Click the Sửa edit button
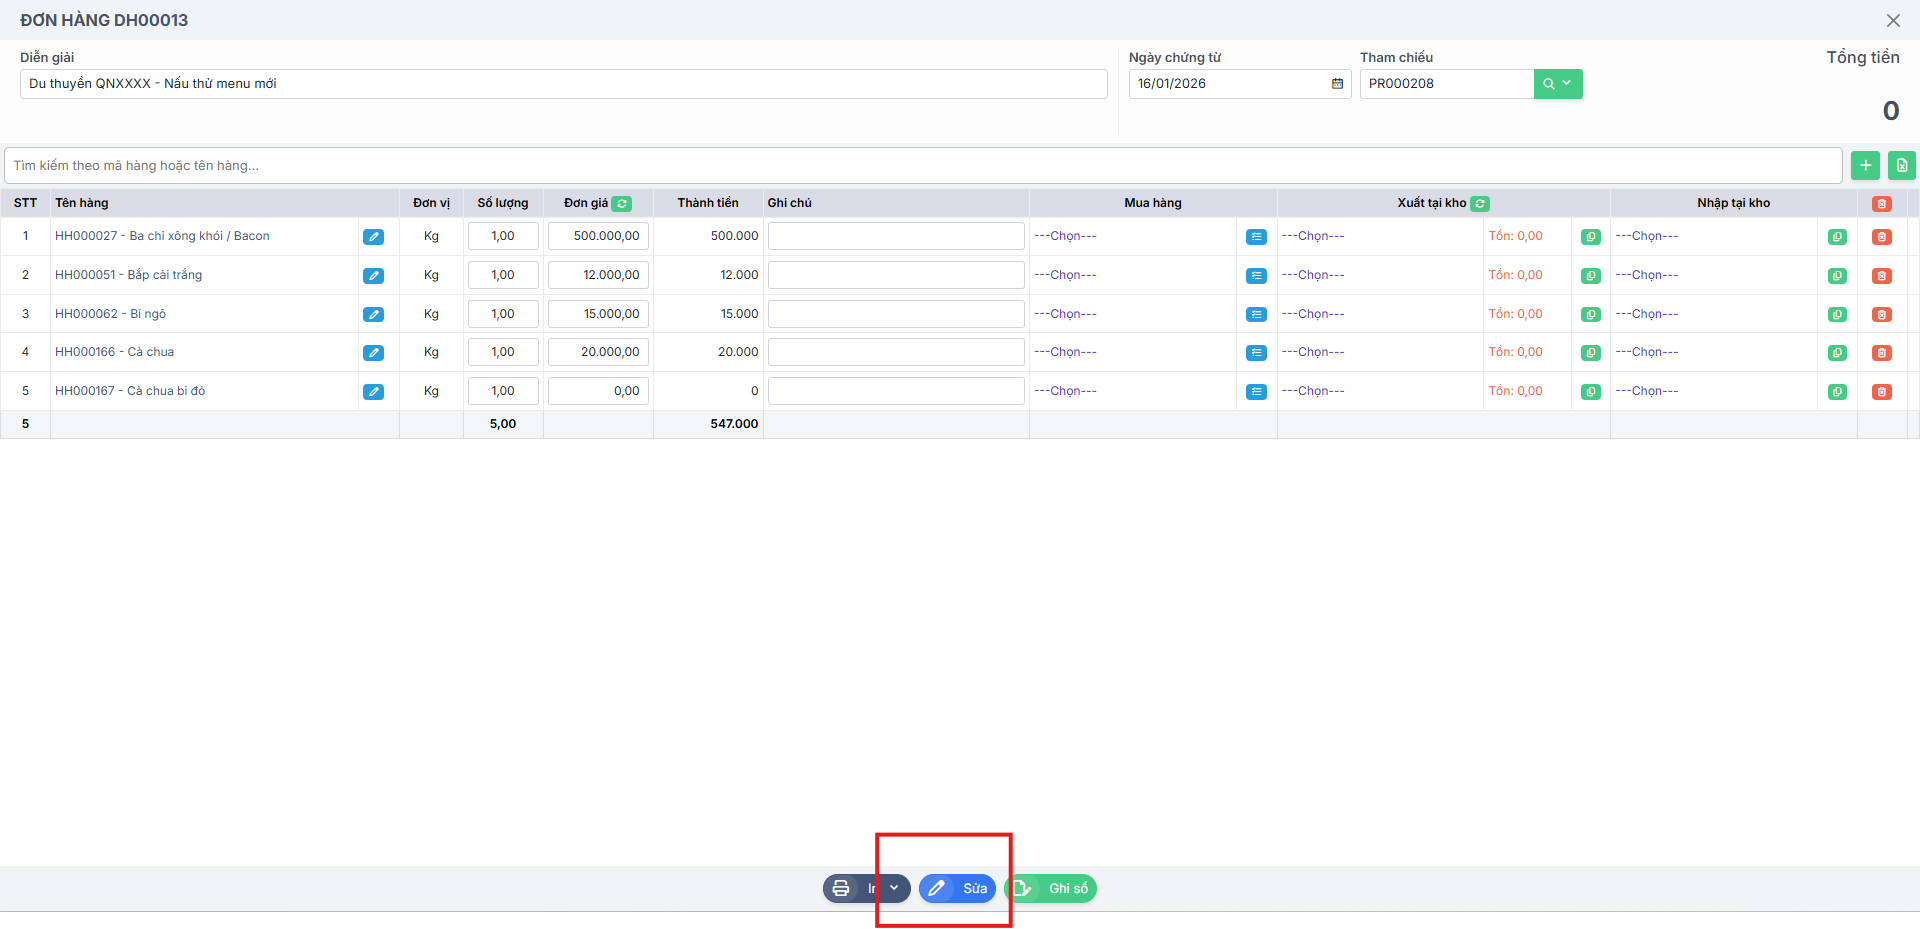 (x=957, y=888)
